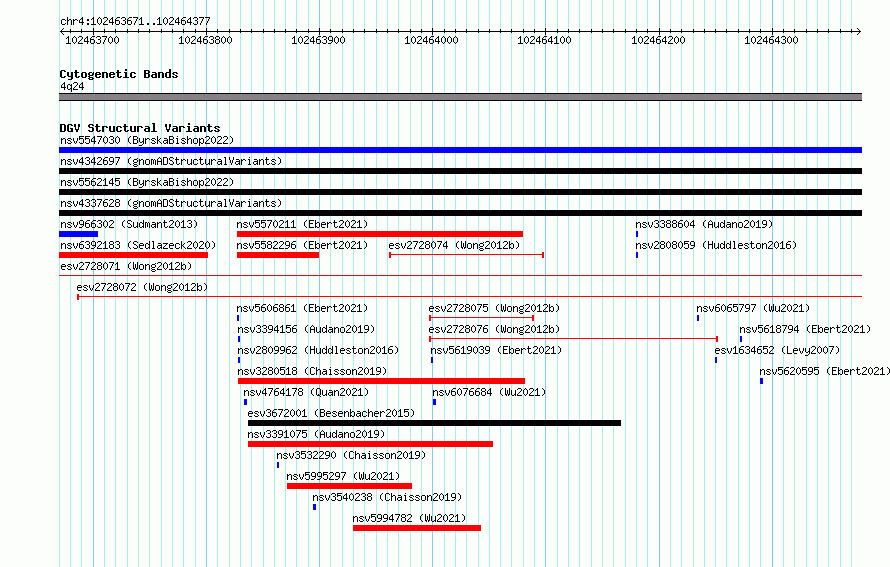
Task: Click nsv5995297 (Wu2021) label
Action: coord(343,476)
